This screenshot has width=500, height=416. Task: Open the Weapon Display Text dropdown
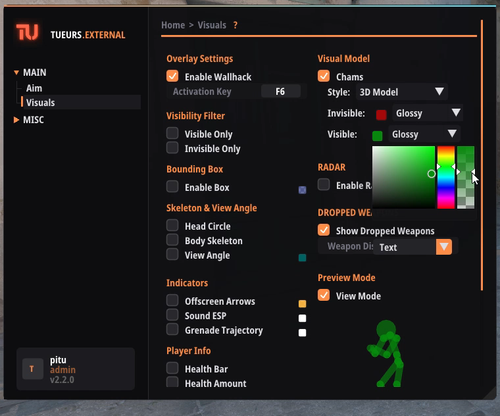412,247
